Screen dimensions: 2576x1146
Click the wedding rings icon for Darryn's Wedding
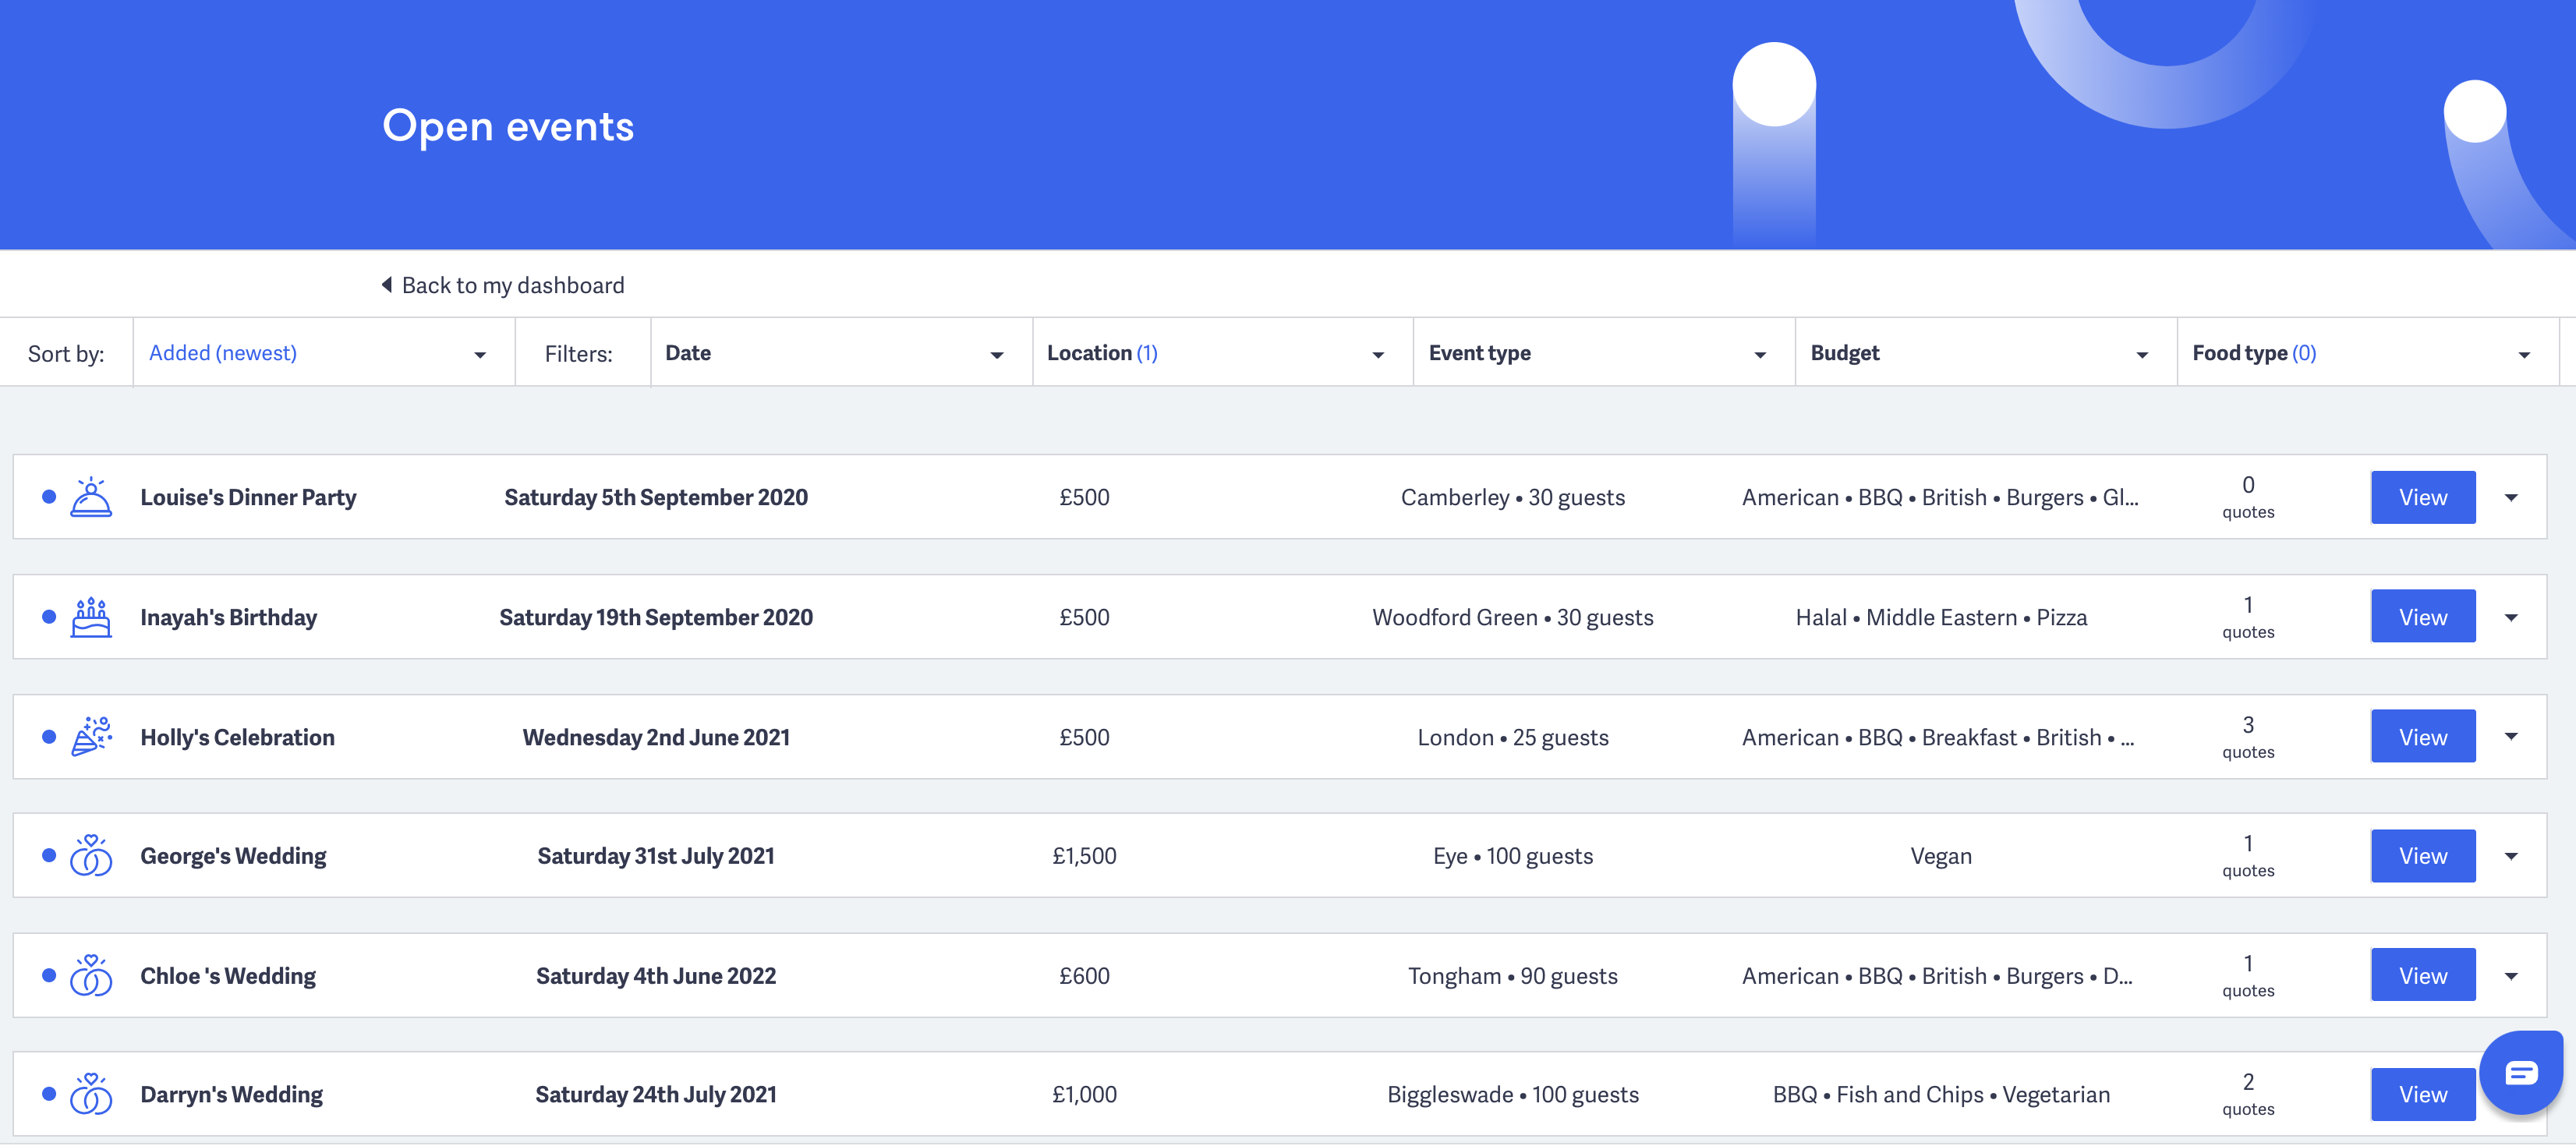point(91,1094)
